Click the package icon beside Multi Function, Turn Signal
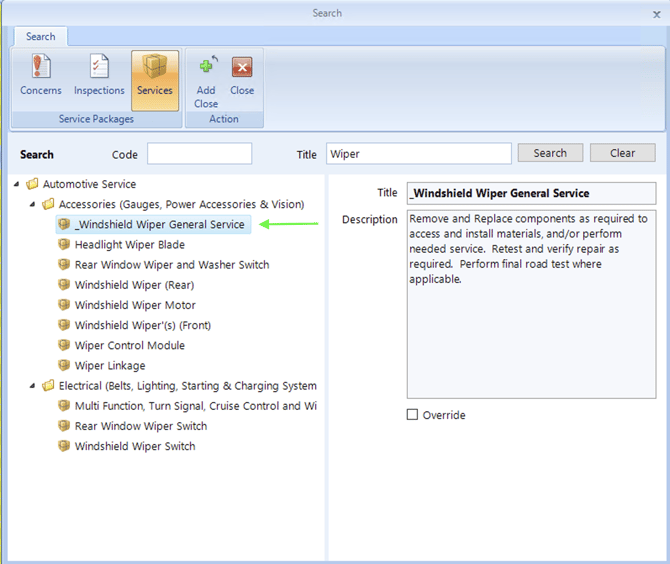Image resolution: width=670 pixels, height=564 pixels. 64,405
